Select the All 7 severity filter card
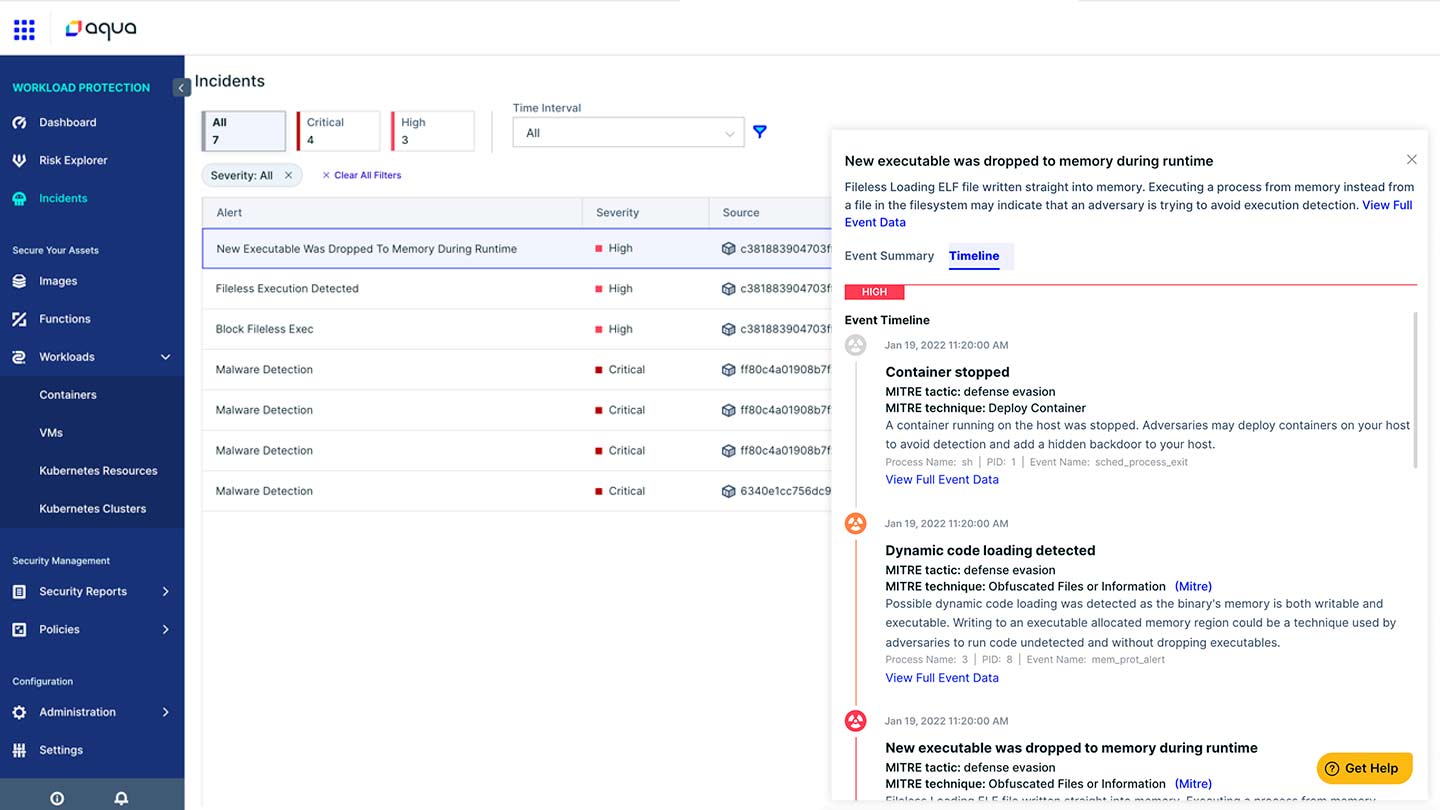This screenshot has width=1440, height=810. (x=244, y=131)
